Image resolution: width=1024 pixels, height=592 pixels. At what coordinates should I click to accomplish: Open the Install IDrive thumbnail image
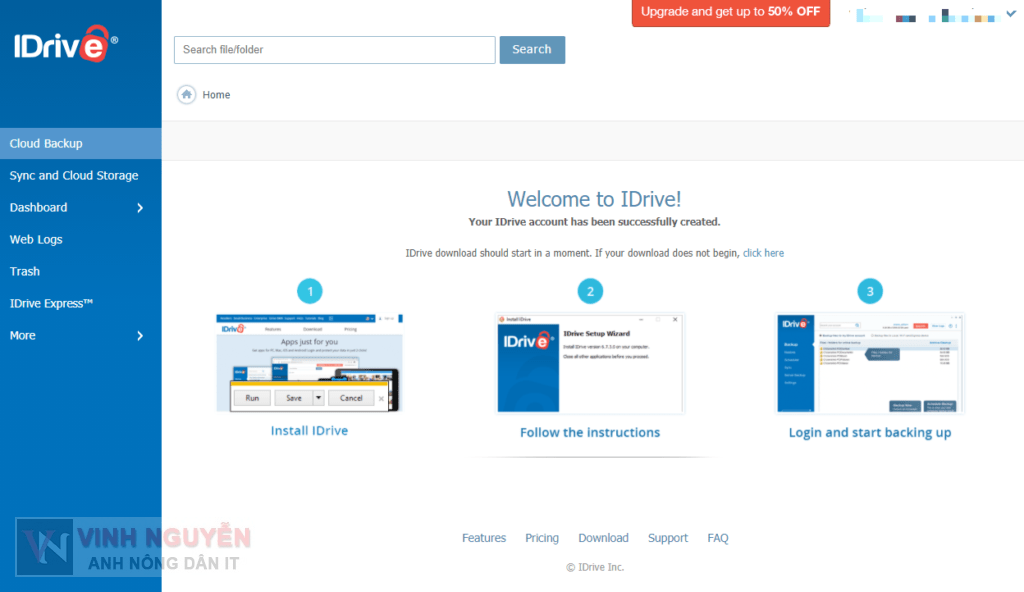point(310,362)
